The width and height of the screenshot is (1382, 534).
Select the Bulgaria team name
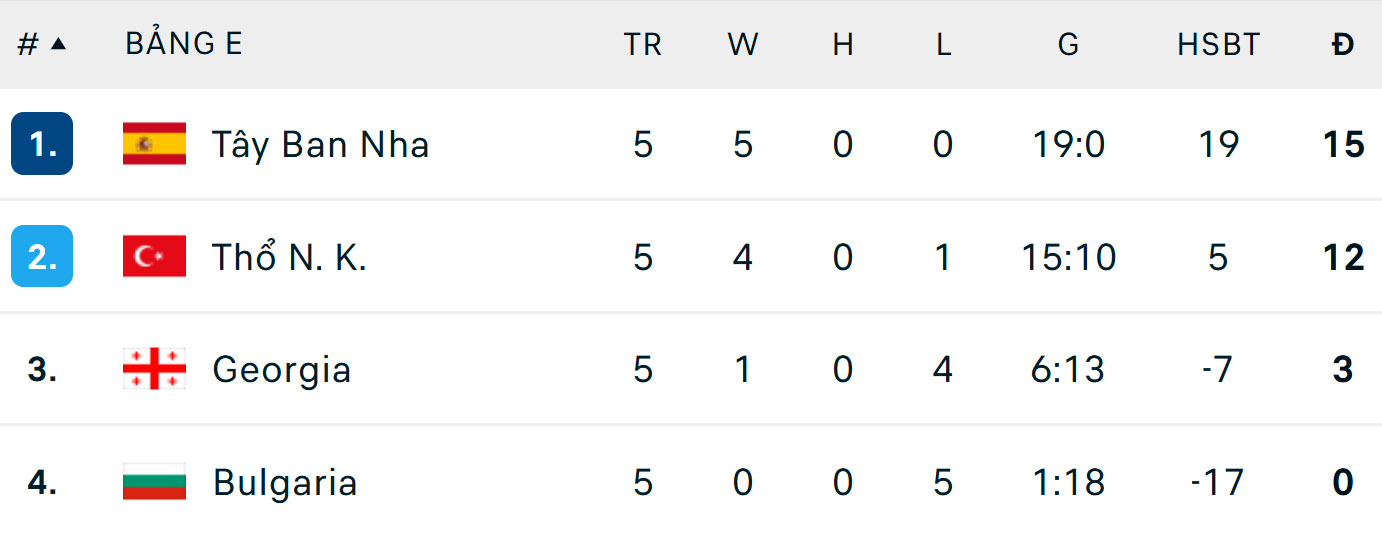click(x=284, y=482)
